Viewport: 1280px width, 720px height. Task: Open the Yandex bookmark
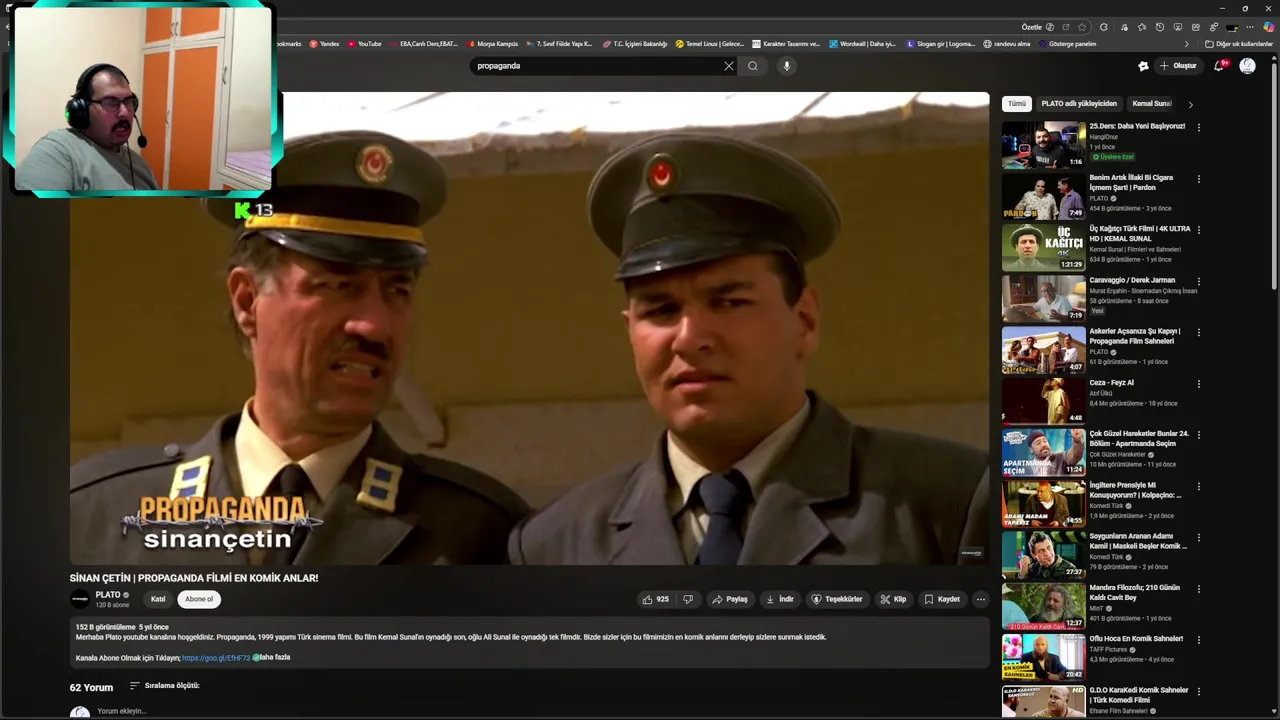324,44
